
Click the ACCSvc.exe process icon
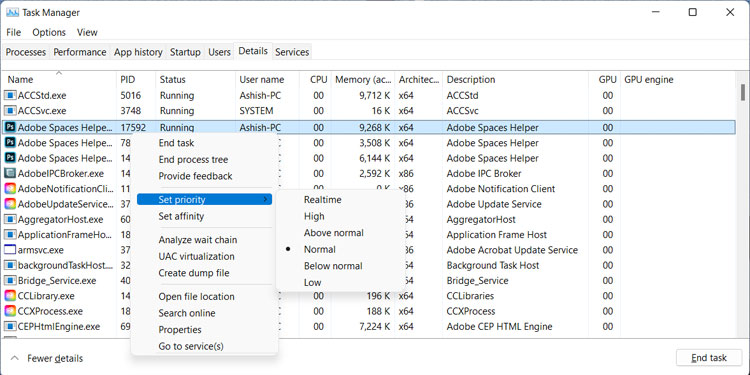[x=10, y=111]
